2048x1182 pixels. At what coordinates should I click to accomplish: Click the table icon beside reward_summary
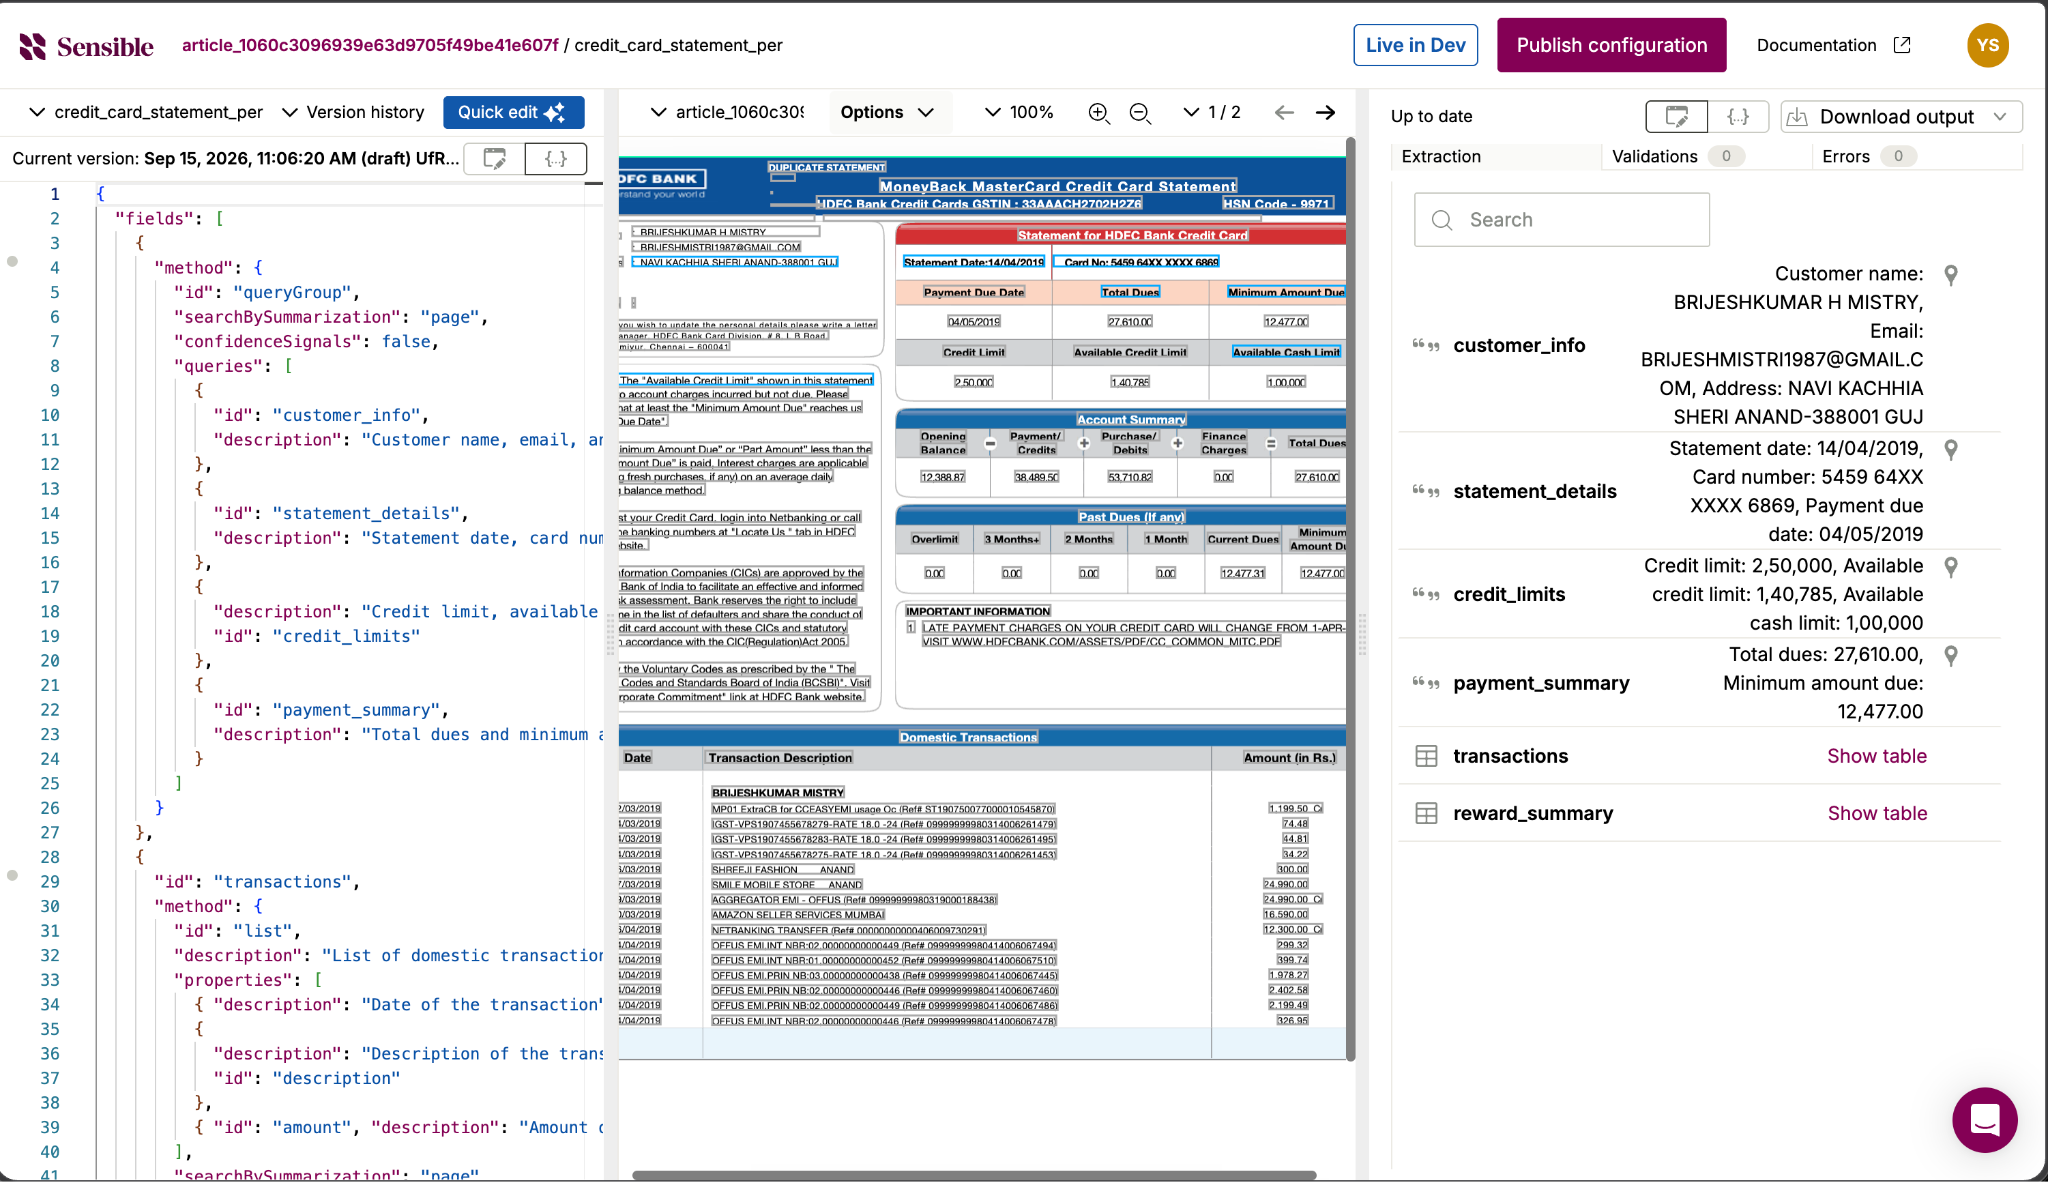coord(1426,814)
